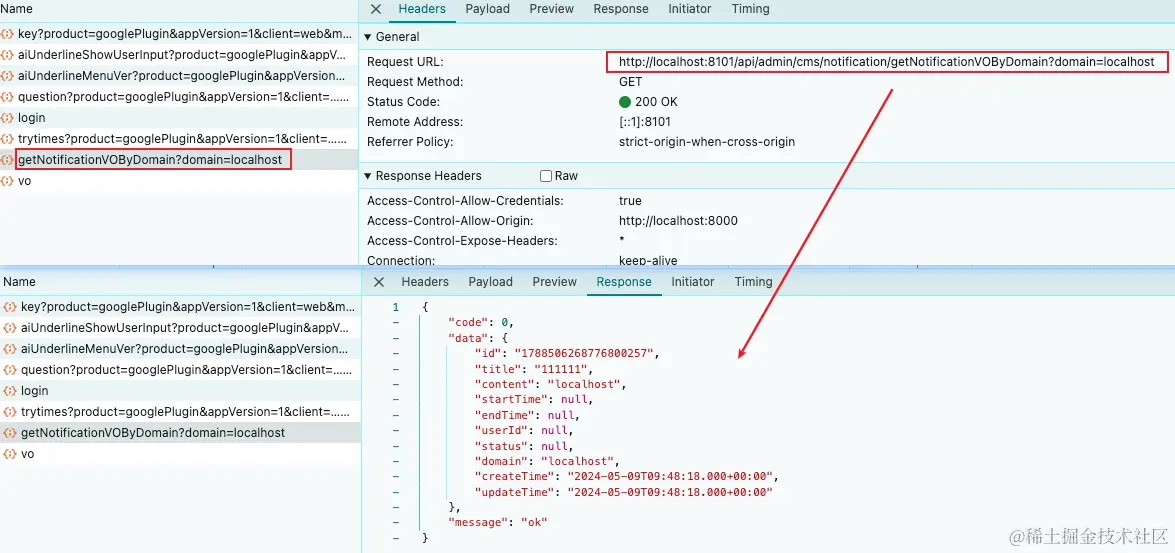Select the vo request in lower list
The image size is (1175, 553).
180,453
